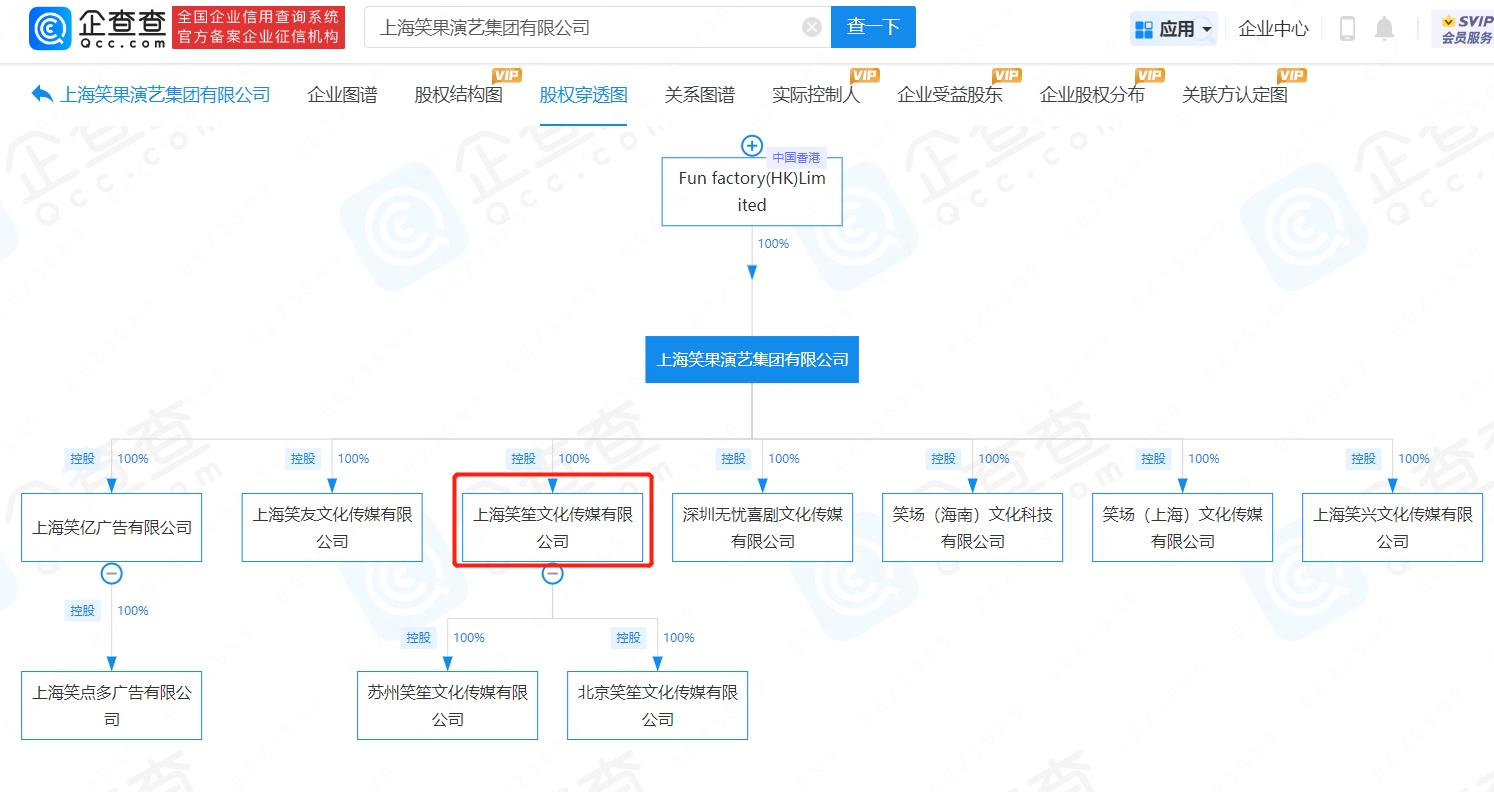
Task: Open 上海笑点多广告有限公司 node
Action: (112, 705)
